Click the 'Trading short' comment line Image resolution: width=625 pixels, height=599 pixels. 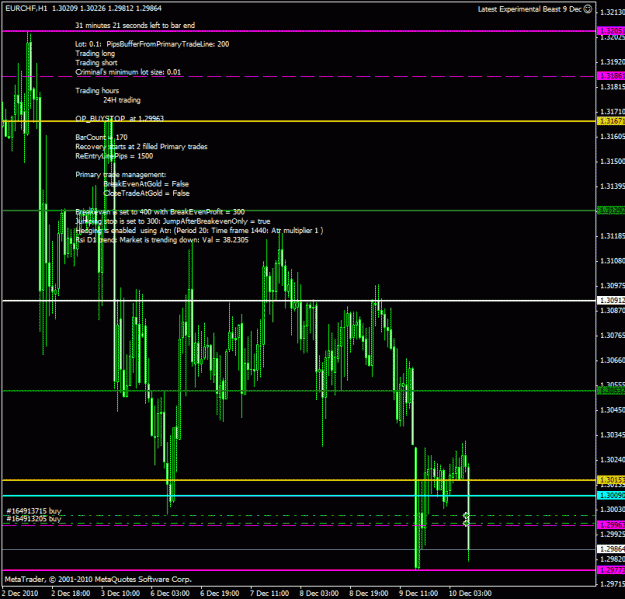(x=96, y=63)
